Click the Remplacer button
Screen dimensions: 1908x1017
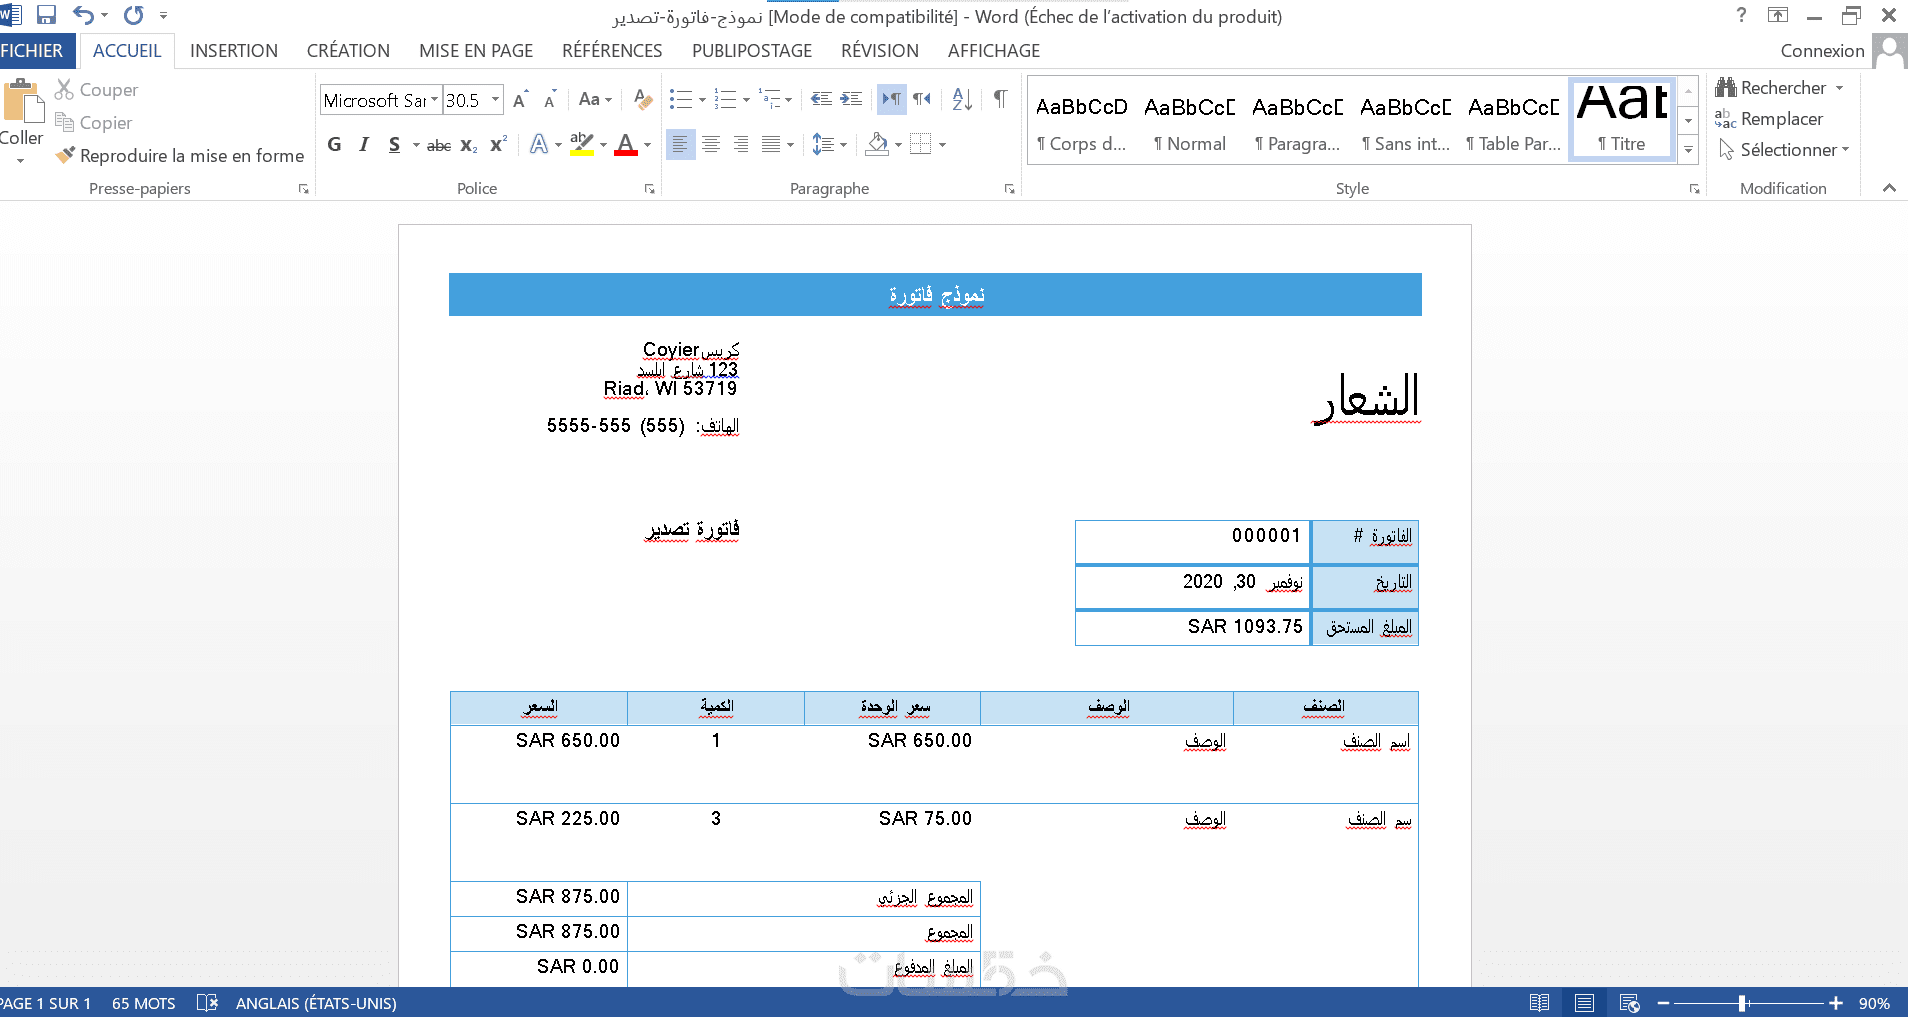click(1768, 119)
